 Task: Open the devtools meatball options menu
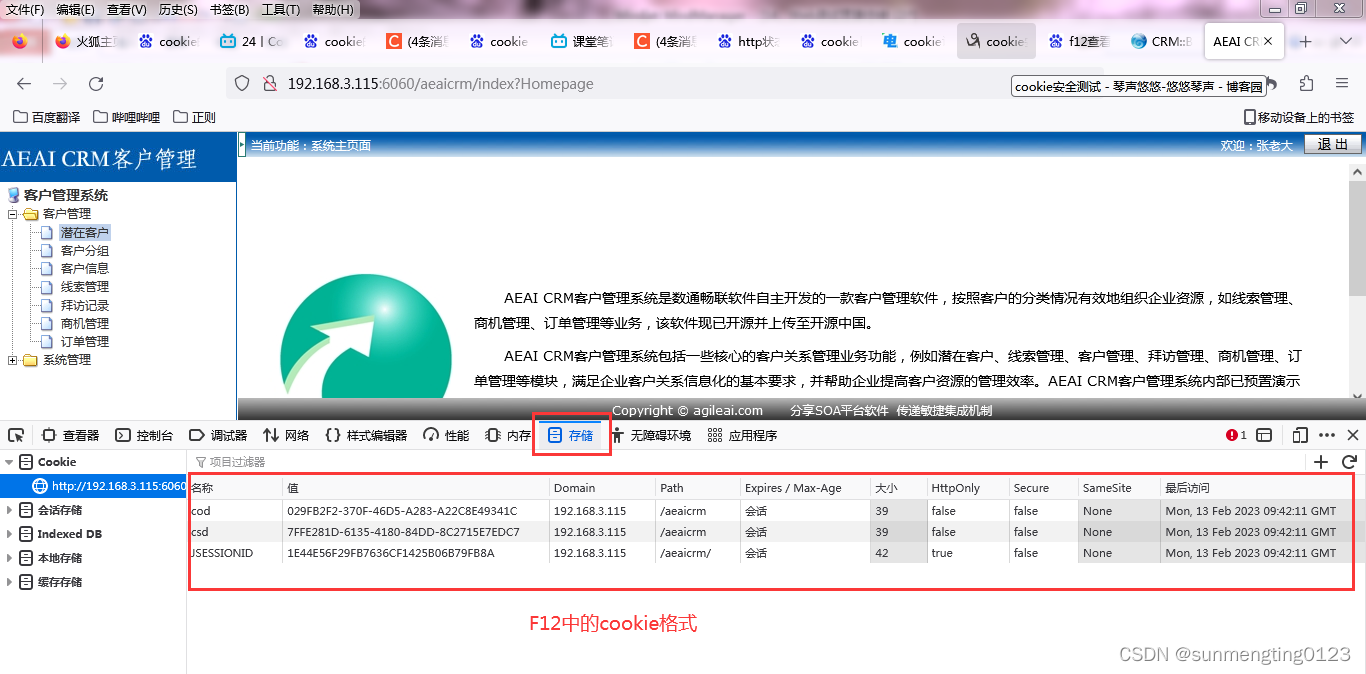(x=1327, y=434)
